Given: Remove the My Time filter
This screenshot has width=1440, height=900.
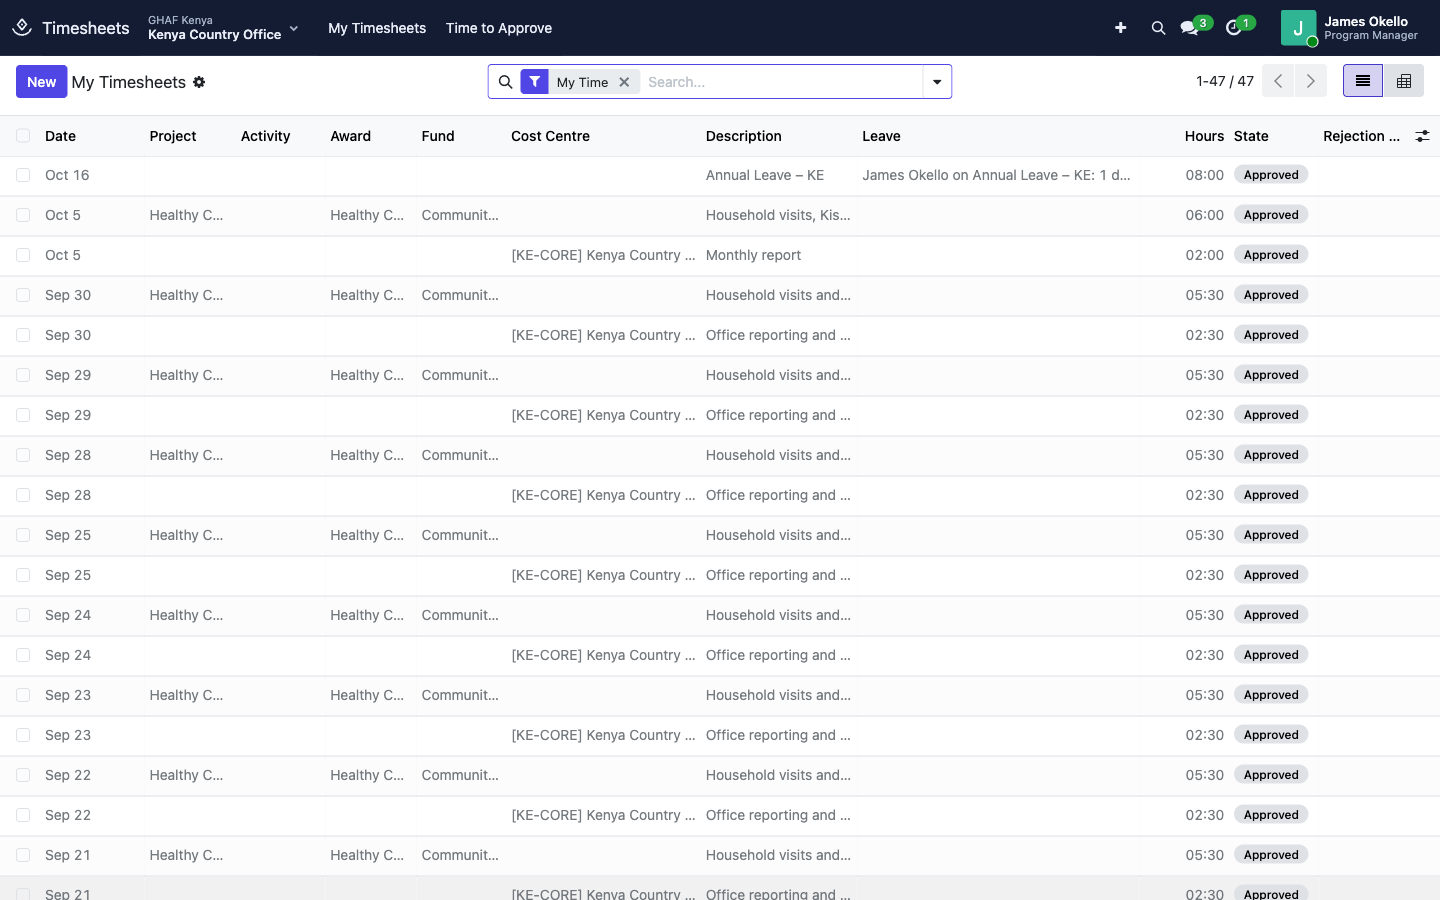Looking at the screenshot, I should pyautogui.click(x=624, y=82).
